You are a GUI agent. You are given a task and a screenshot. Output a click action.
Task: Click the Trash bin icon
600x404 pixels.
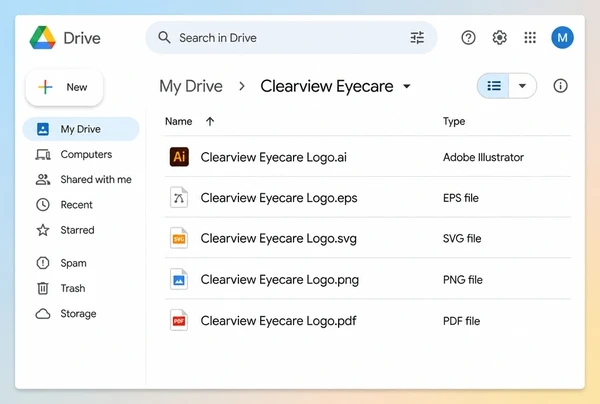click(x=43, y=288)
